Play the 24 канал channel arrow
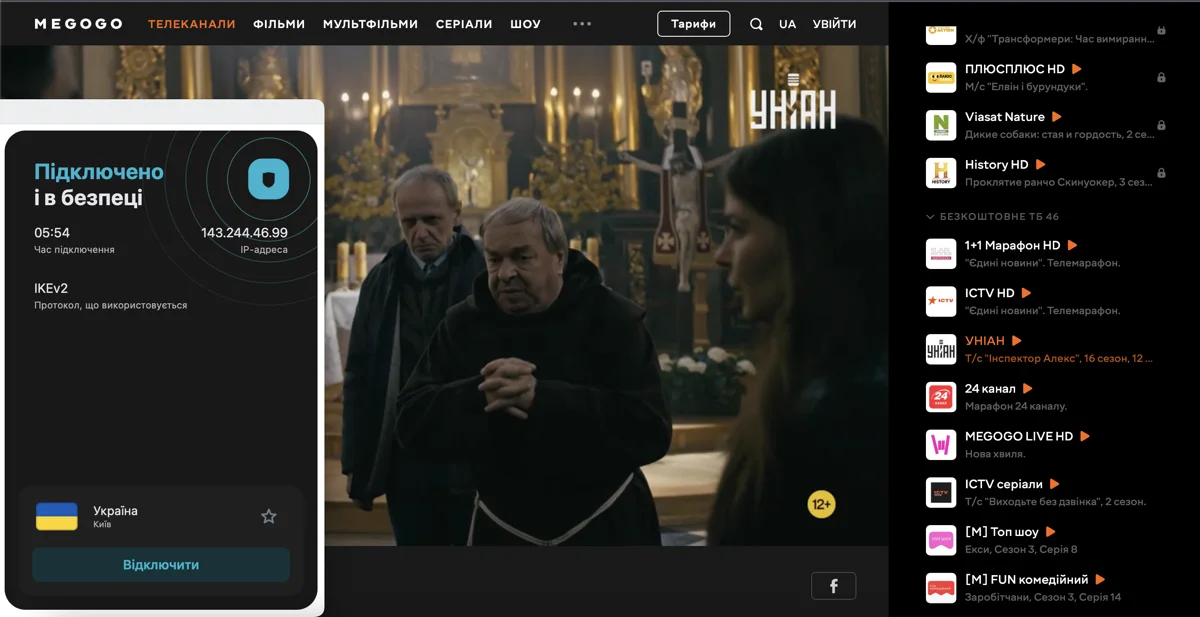This screenshot has width=1200, height=617. click(x=1027, y=388)
